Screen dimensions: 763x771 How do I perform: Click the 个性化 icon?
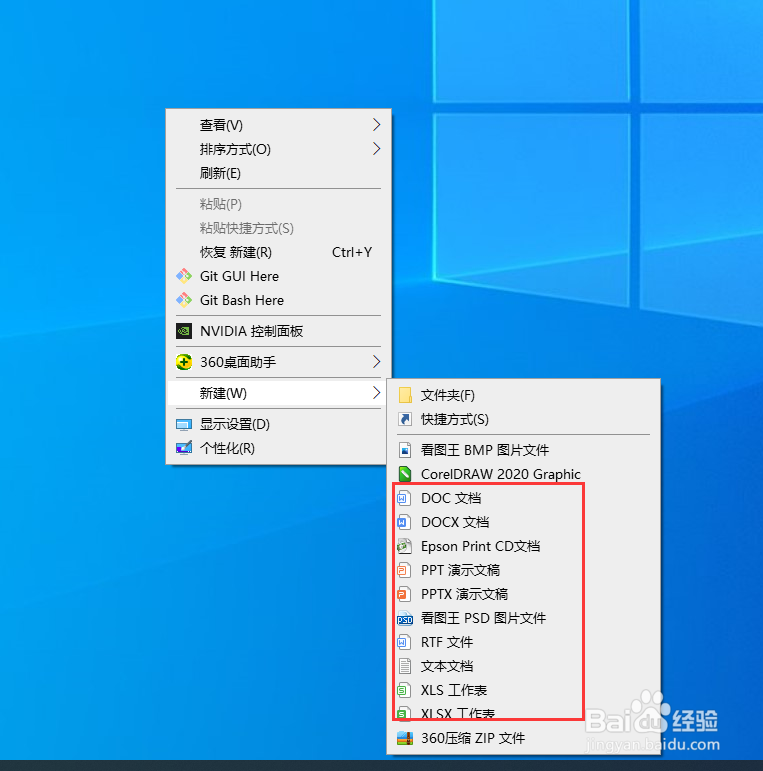coord(184,448)
